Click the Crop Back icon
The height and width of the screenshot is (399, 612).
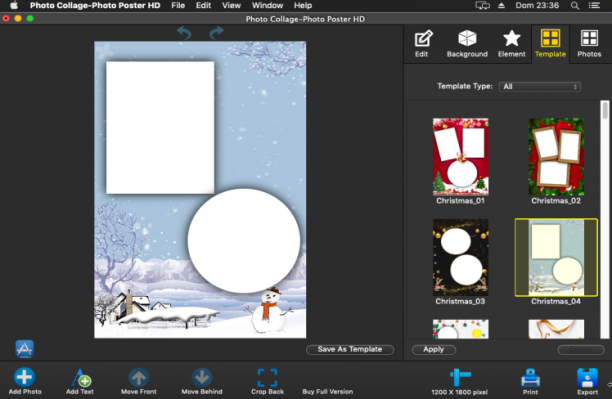point(267,378)
